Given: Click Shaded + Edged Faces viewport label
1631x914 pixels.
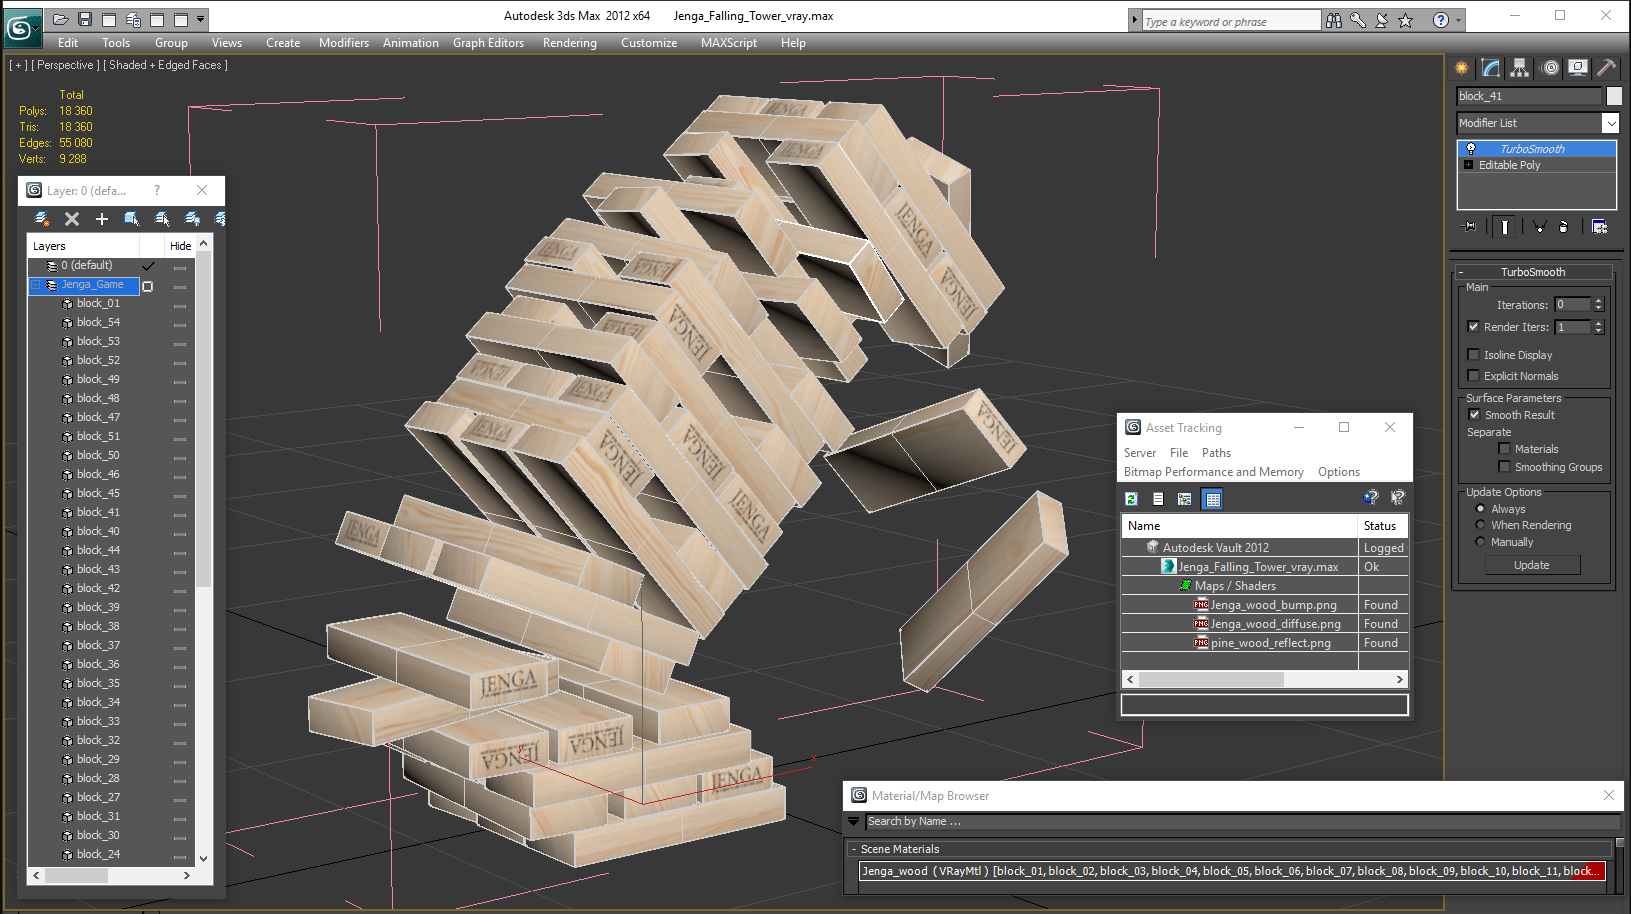Looking at the screenshot, I should [166, 65].
